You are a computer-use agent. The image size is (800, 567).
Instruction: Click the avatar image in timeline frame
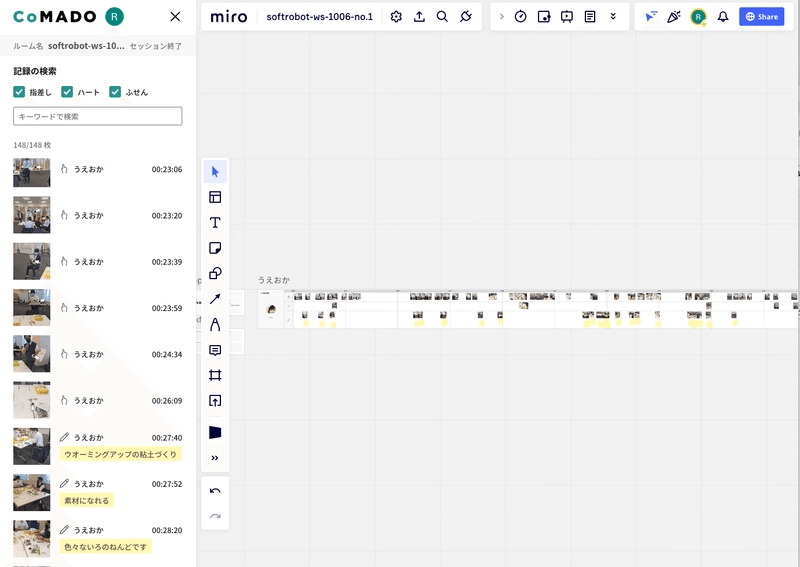pyautogui.click(x=271, y=309)
